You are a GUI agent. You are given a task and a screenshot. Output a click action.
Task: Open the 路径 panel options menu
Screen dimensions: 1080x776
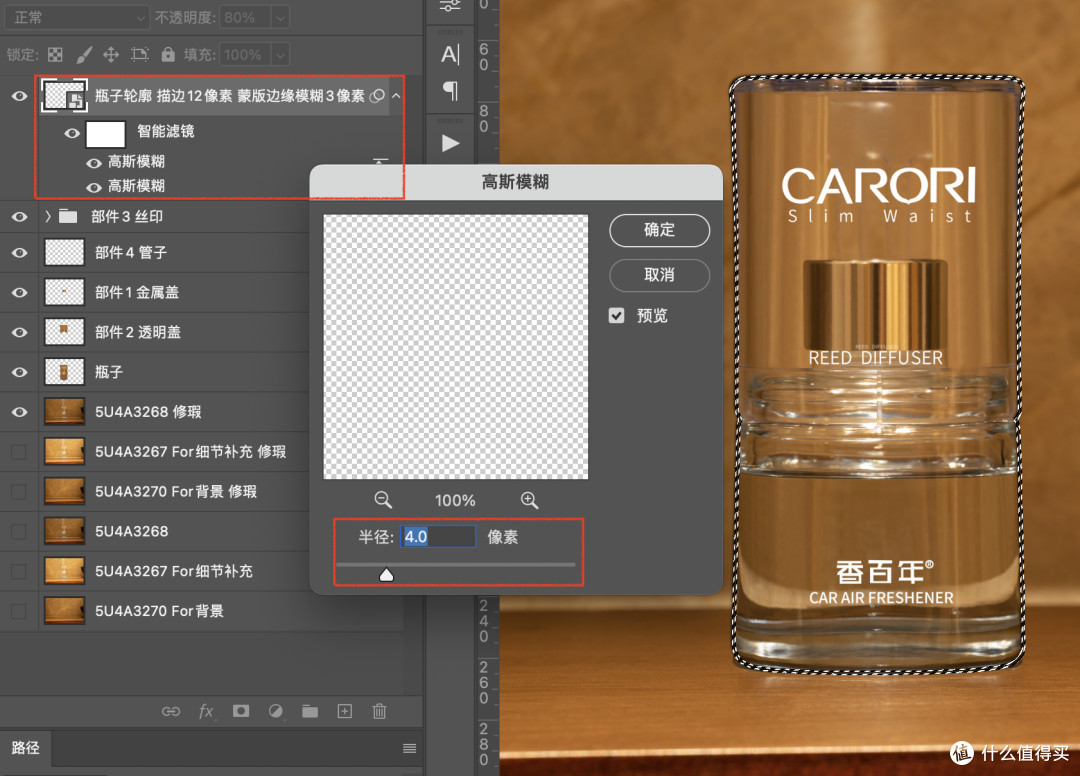409,748
